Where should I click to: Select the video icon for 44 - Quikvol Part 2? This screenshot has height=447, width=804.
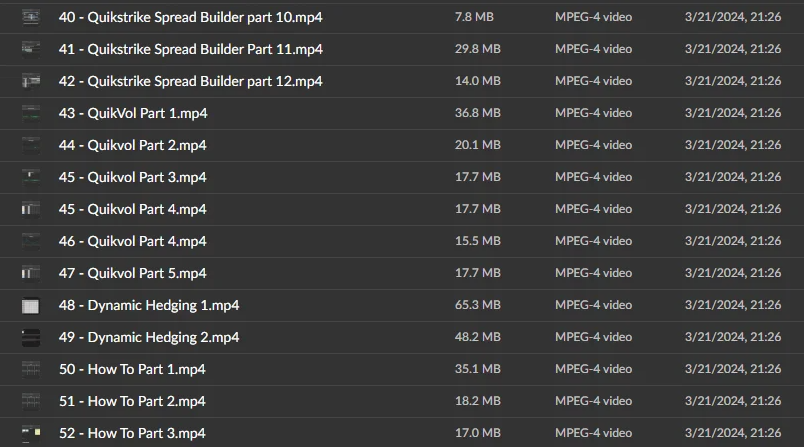pos(31,145)
